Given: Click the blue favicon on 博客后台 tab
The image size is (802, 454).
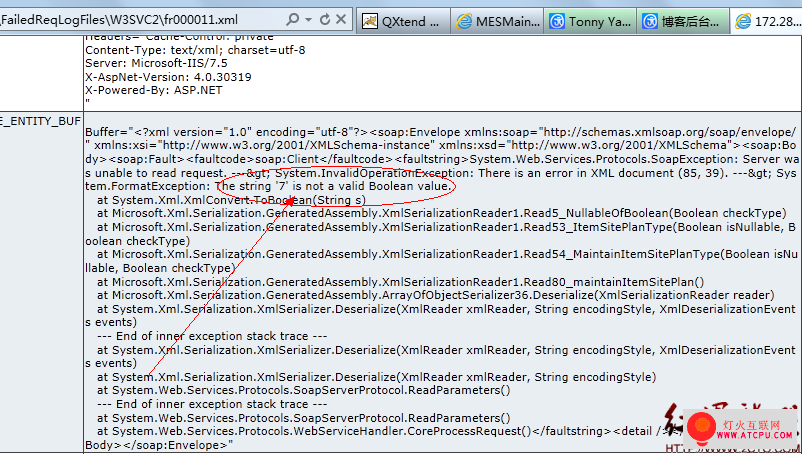Looking at the screenshot, I should click(x=650, y=21).
